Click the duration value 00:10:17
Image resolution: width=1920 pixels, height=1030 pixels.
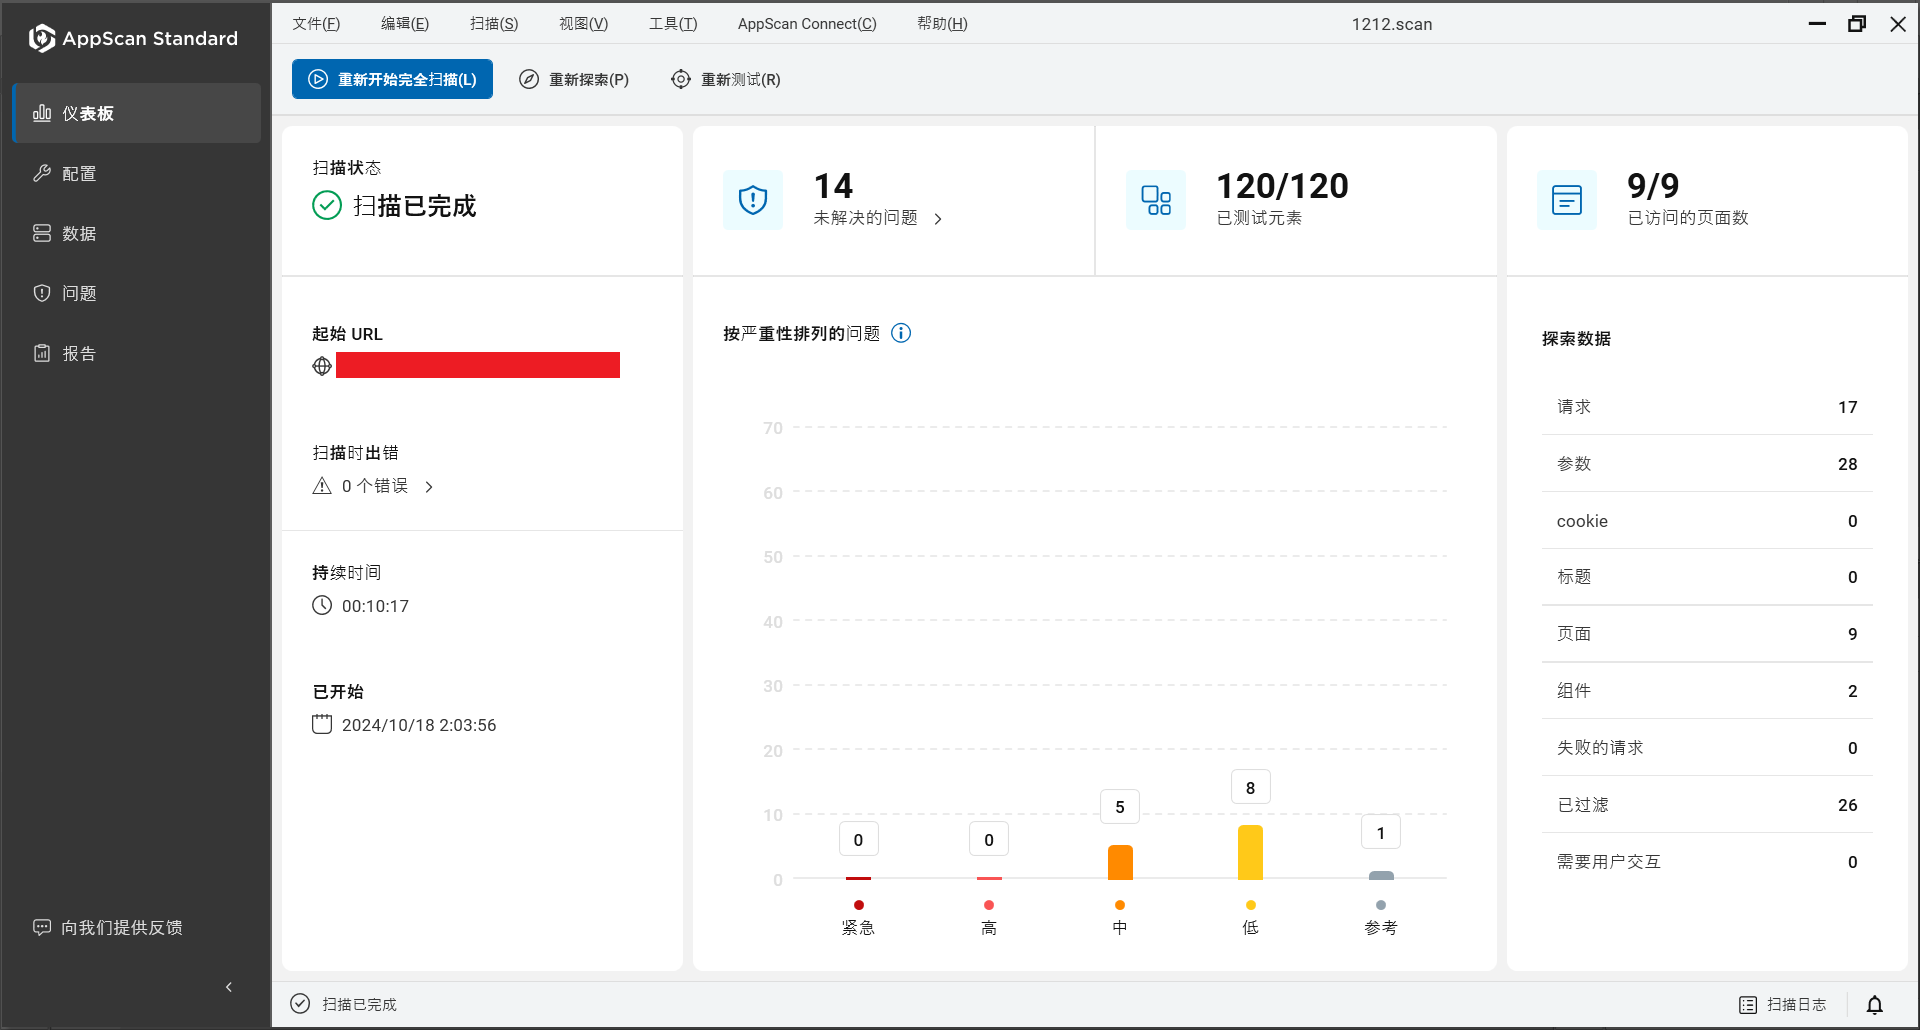tap(375, 606)
